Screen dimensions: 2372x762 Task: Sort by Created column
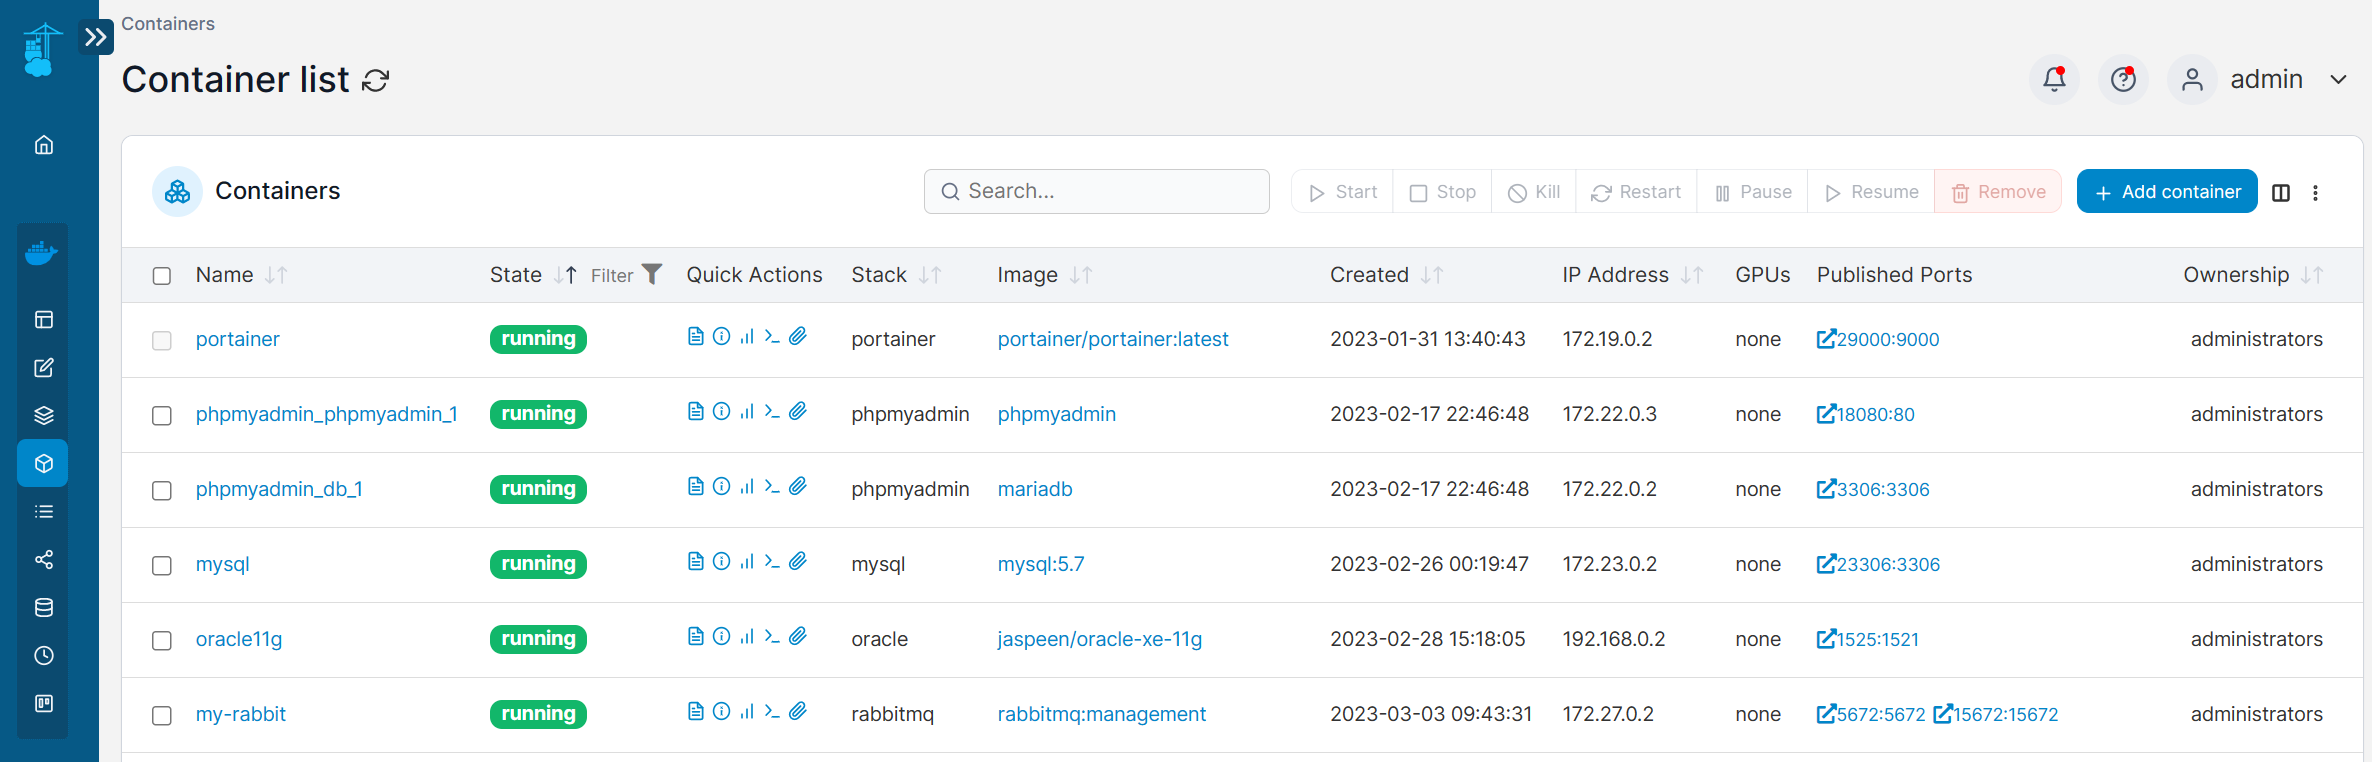1386,275
